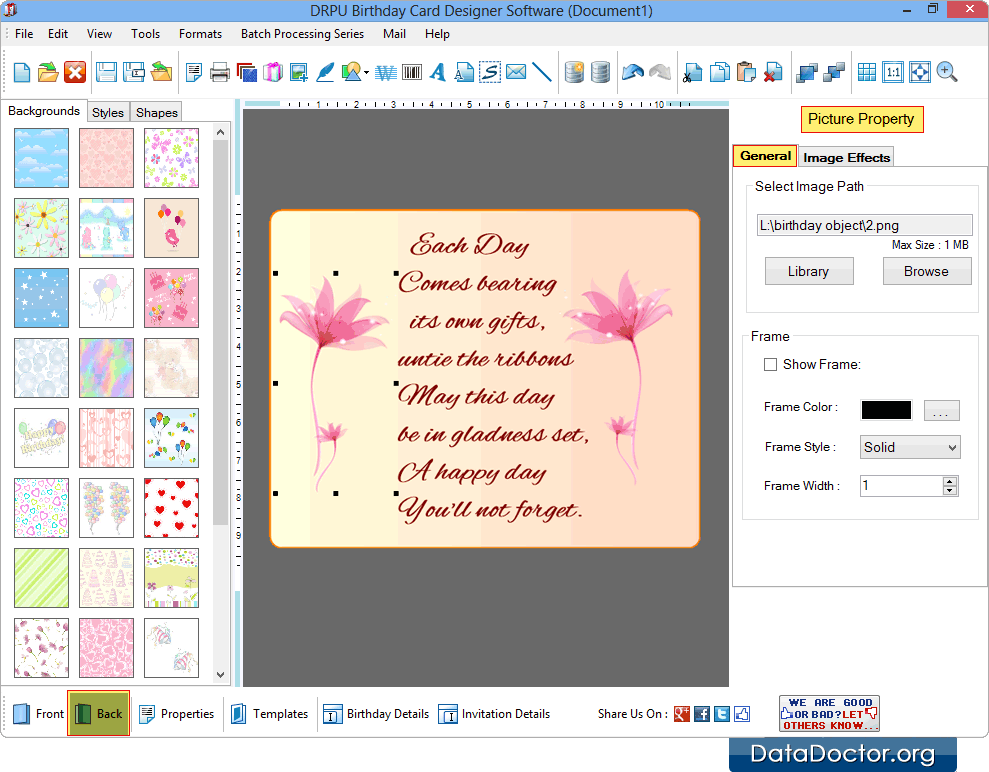Switch to the Image Effects tab
The width and height of the screenshot is (989, 772).
846,158
